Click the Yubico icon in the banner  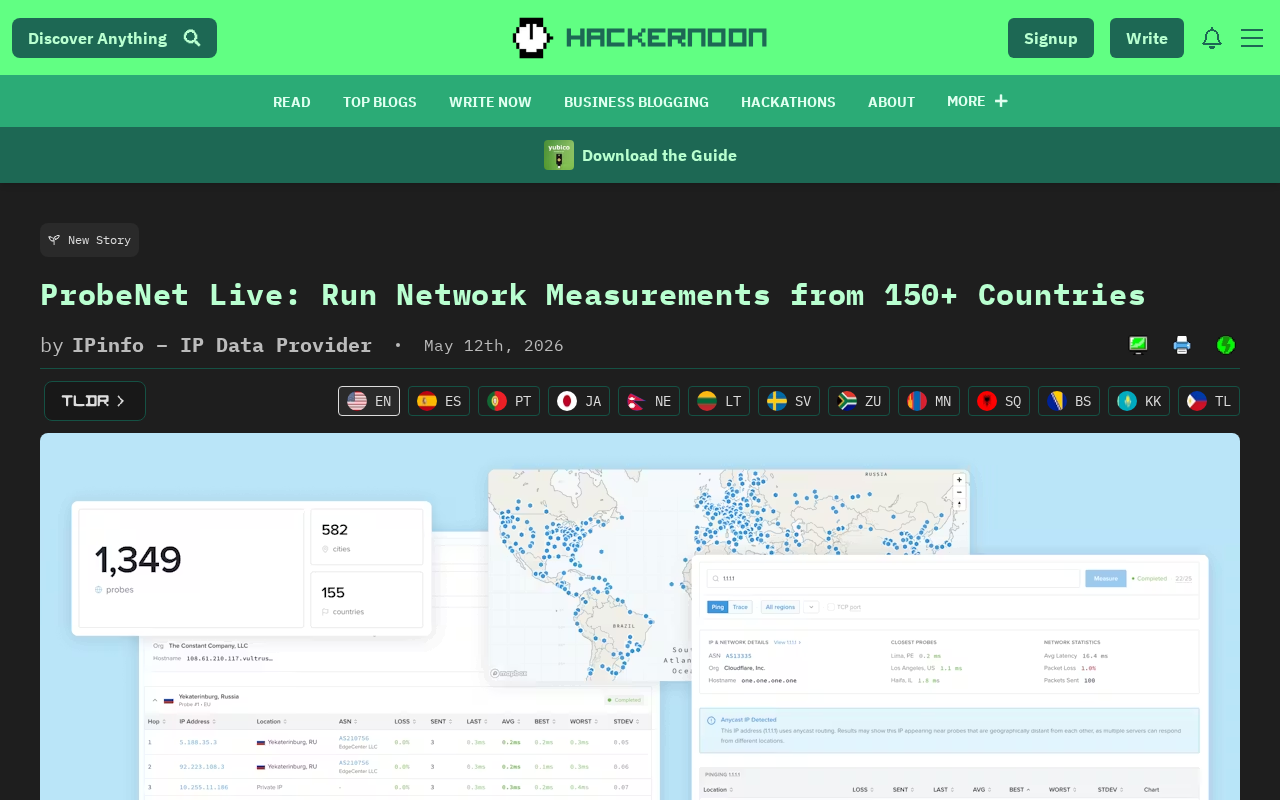pyautogui.click(x=559, y=155)
